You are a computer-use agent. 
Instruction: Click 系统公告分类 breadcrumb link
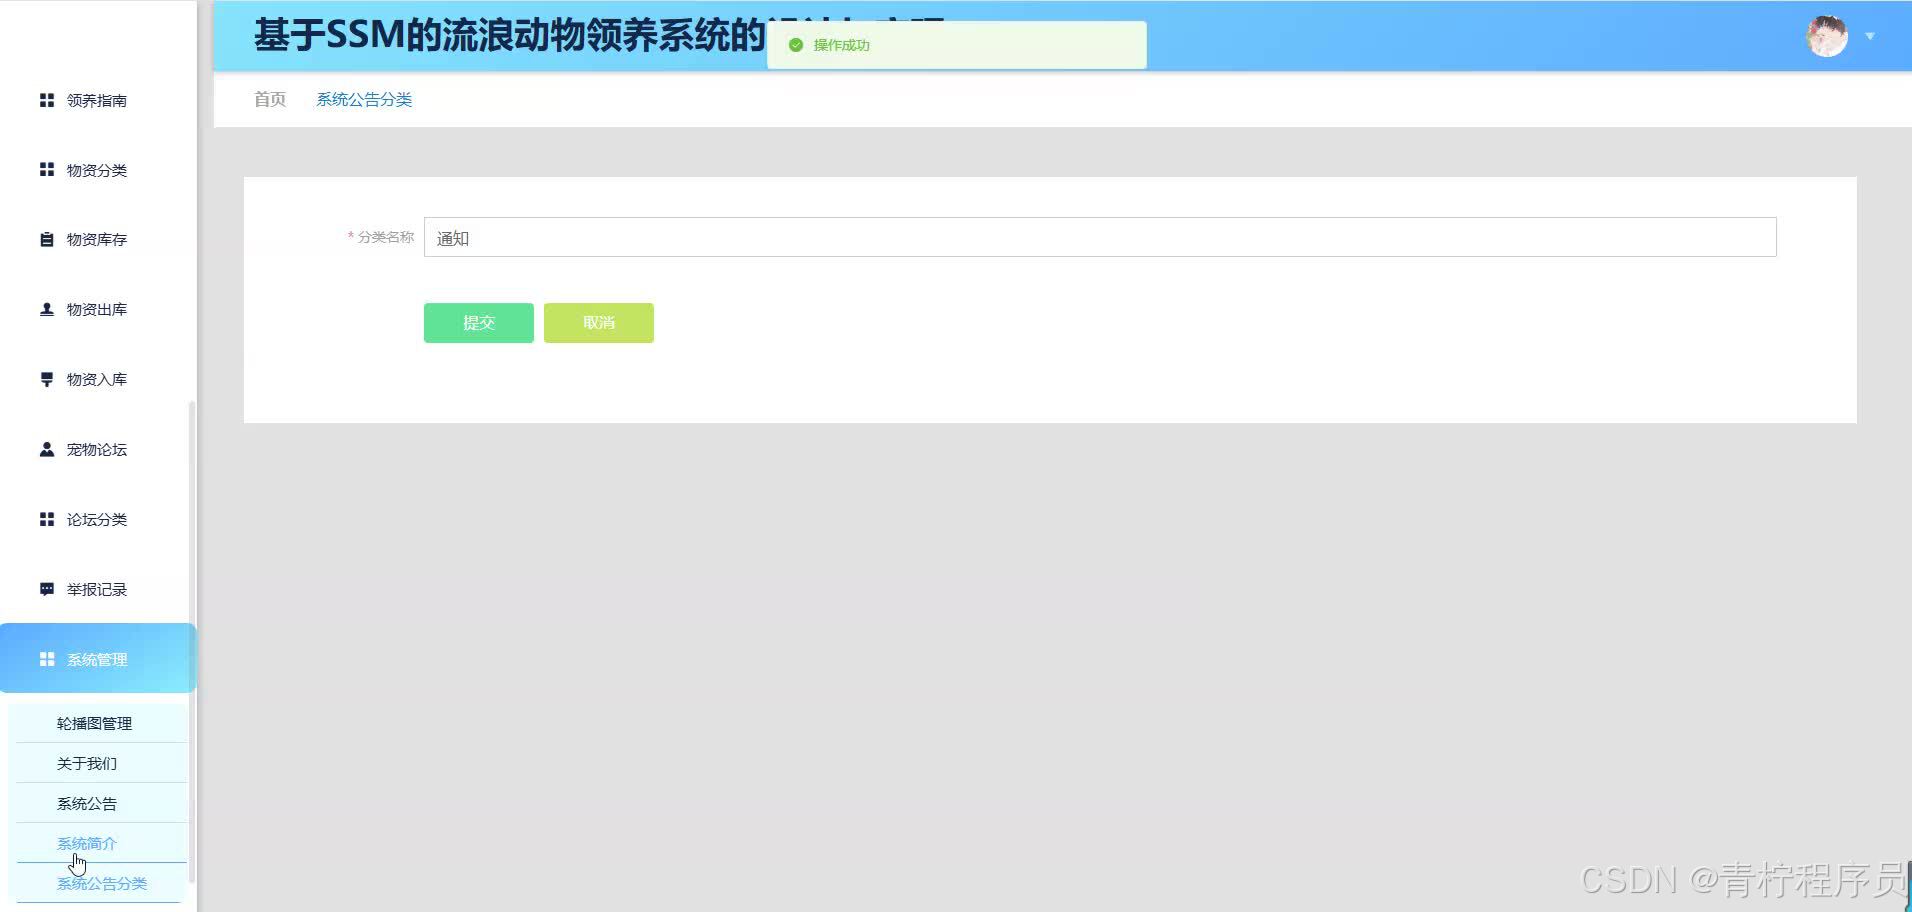coord(364,99)
